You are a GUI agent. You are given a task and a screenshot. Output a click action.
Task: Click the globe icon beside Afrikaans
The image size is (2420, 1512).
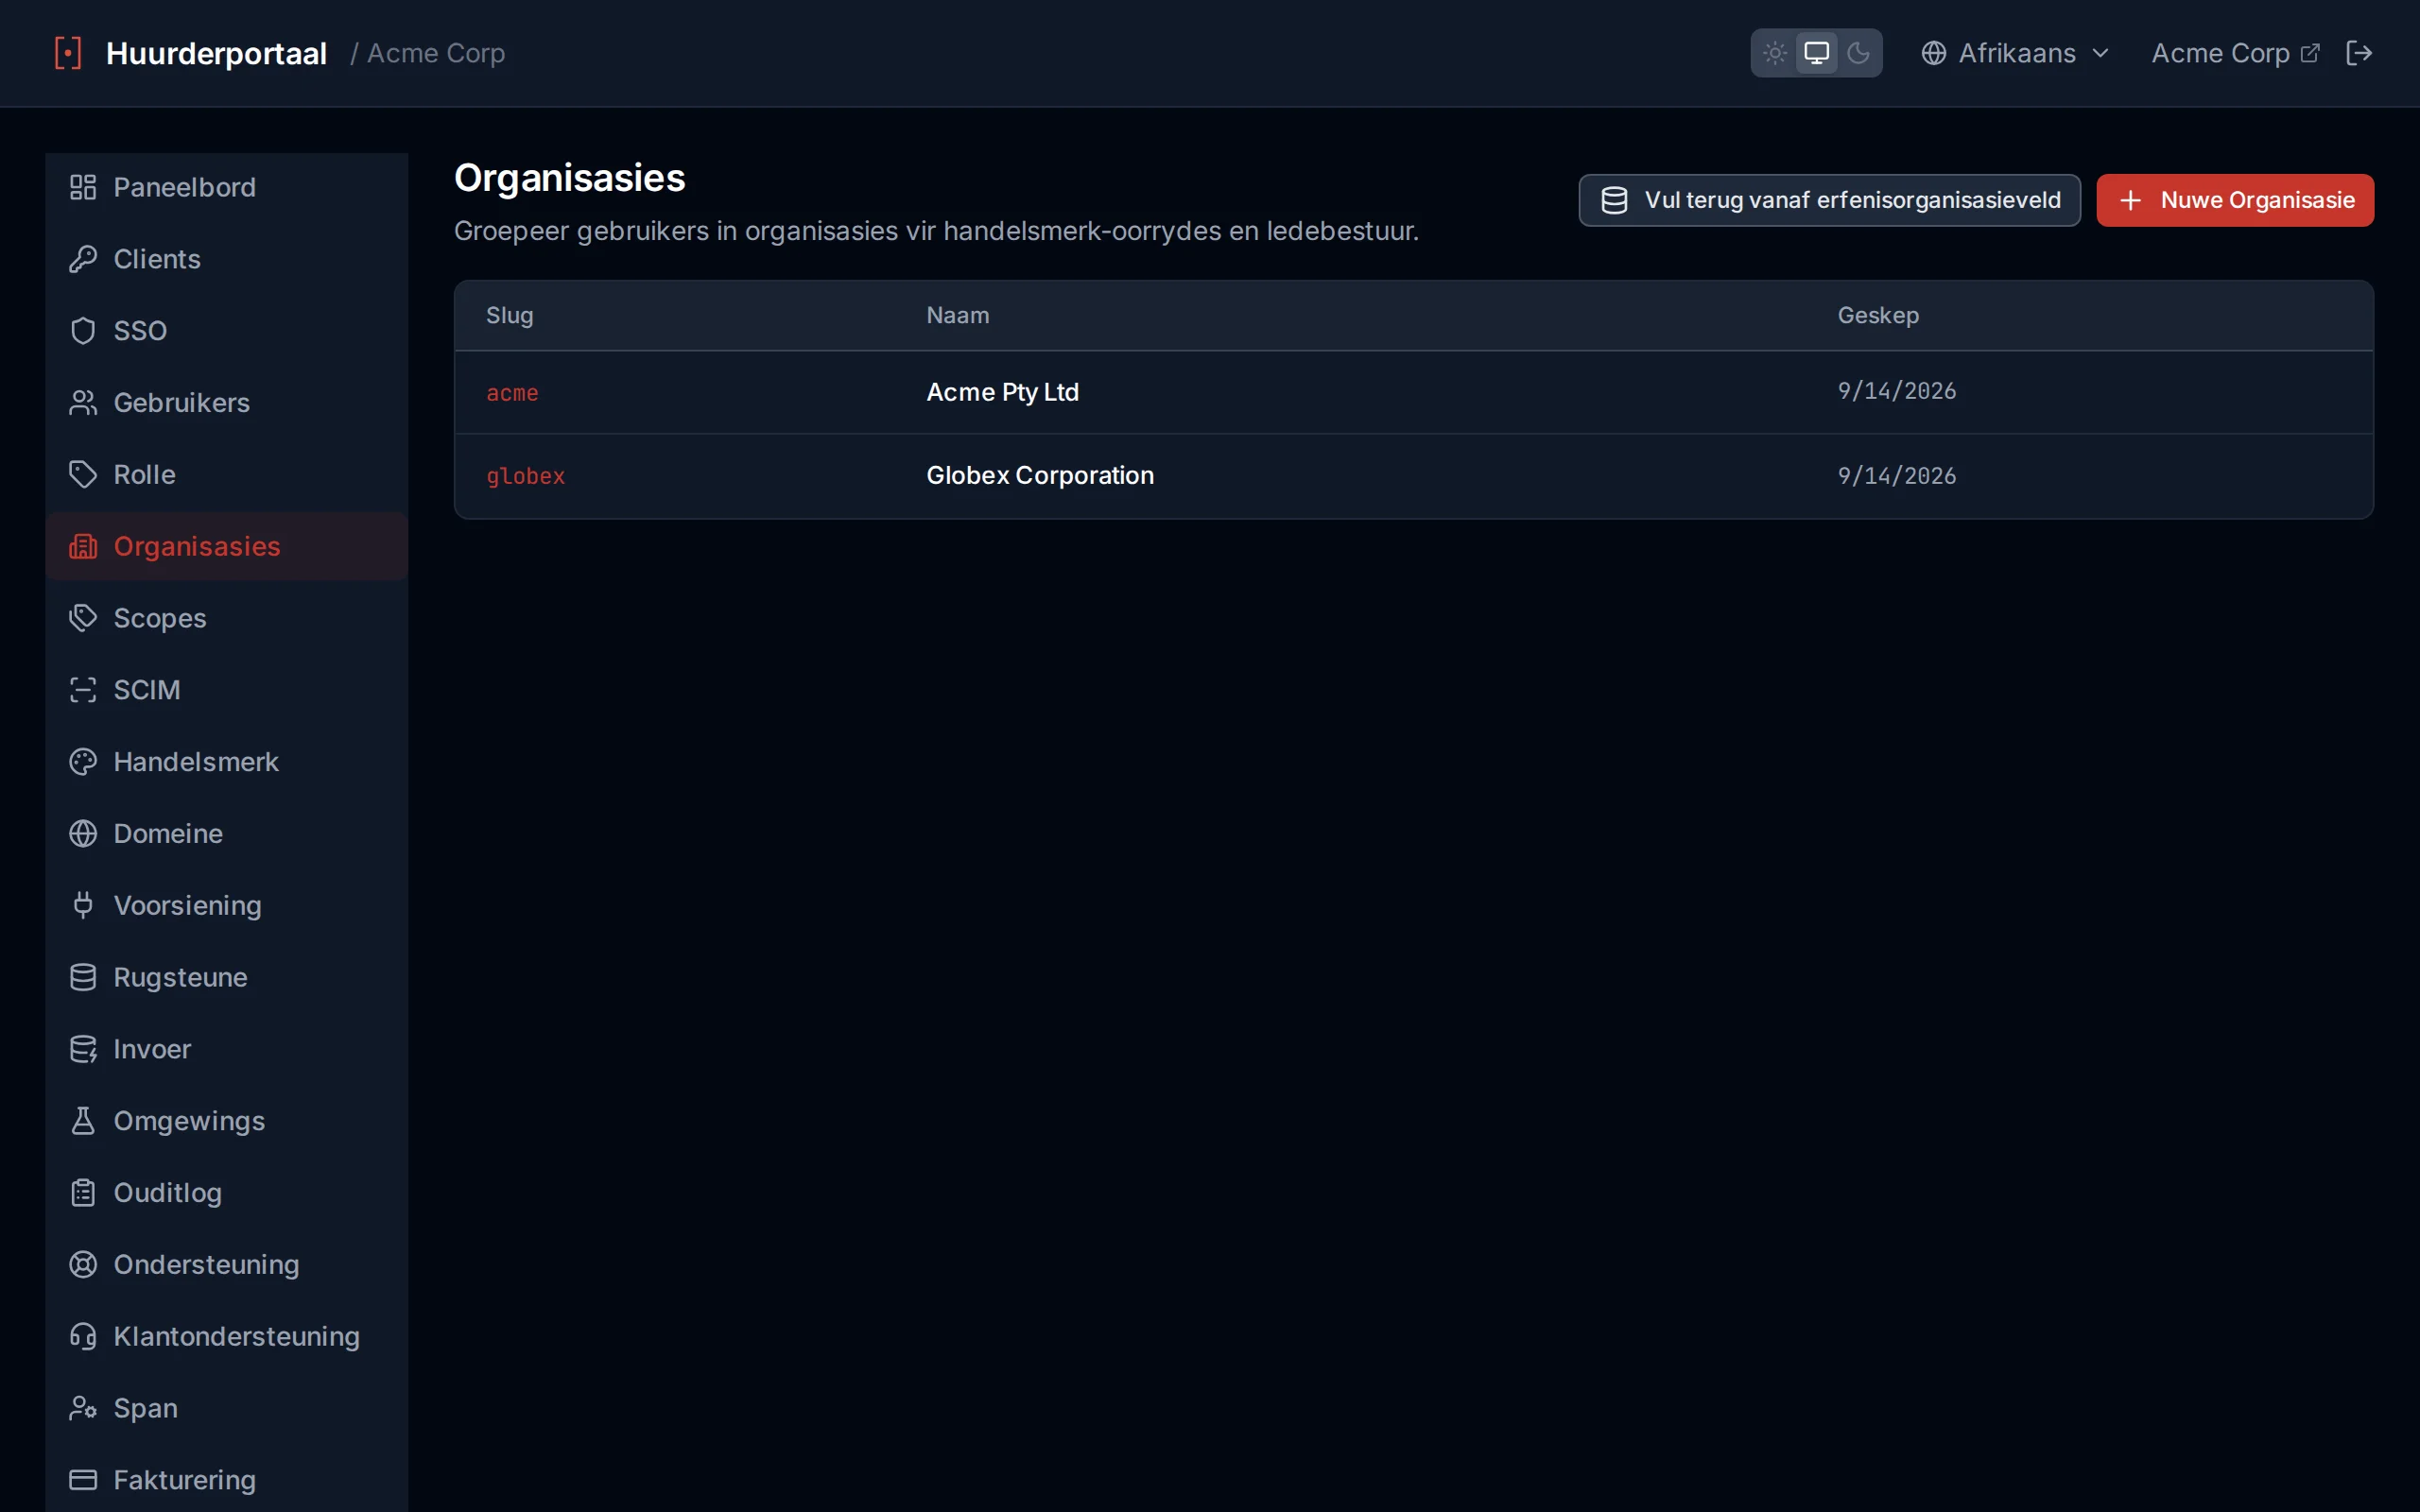pos(1934,53)
